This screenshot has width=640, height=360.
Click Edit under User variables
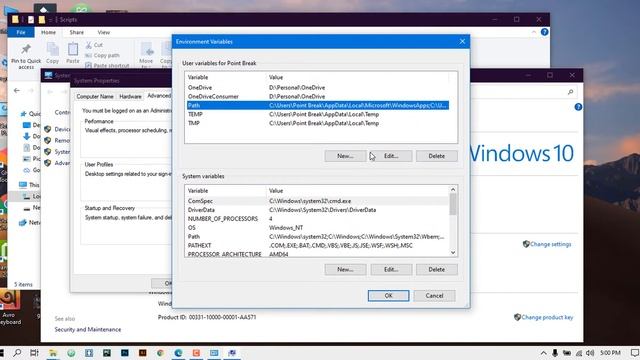(x=391, y=156)
